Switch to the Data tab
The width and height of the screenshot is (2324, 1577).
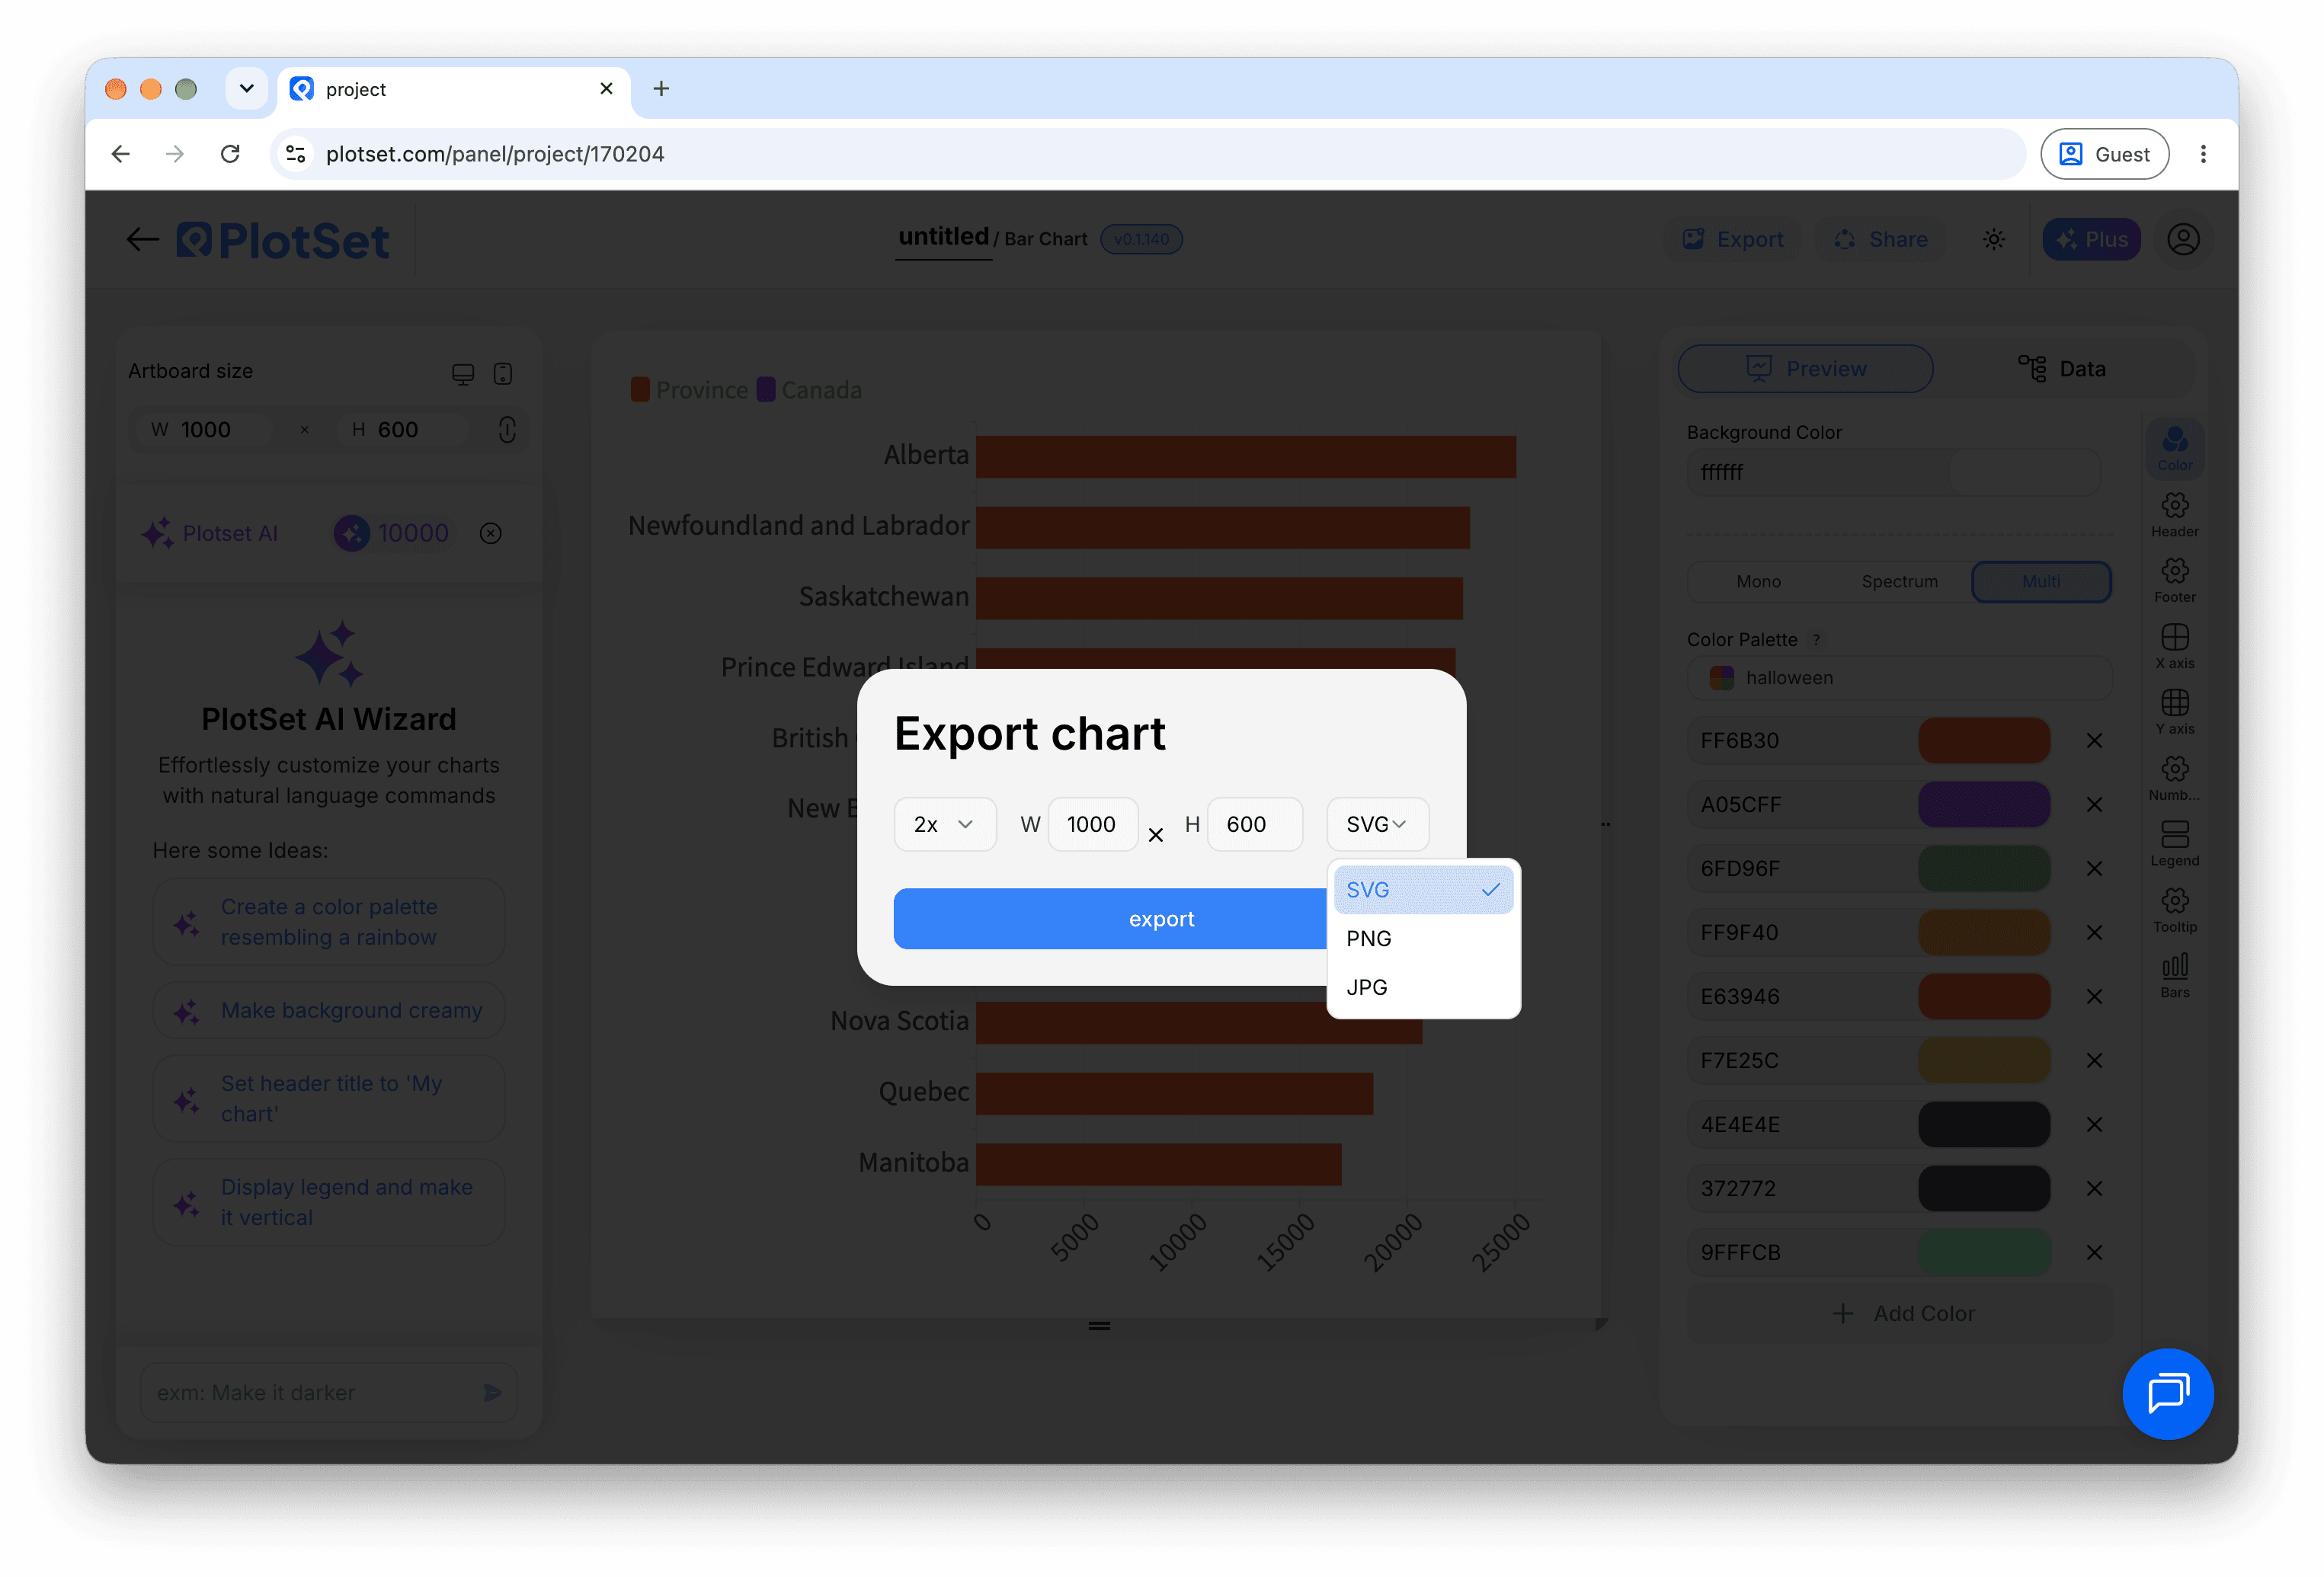pos(2061,369)
